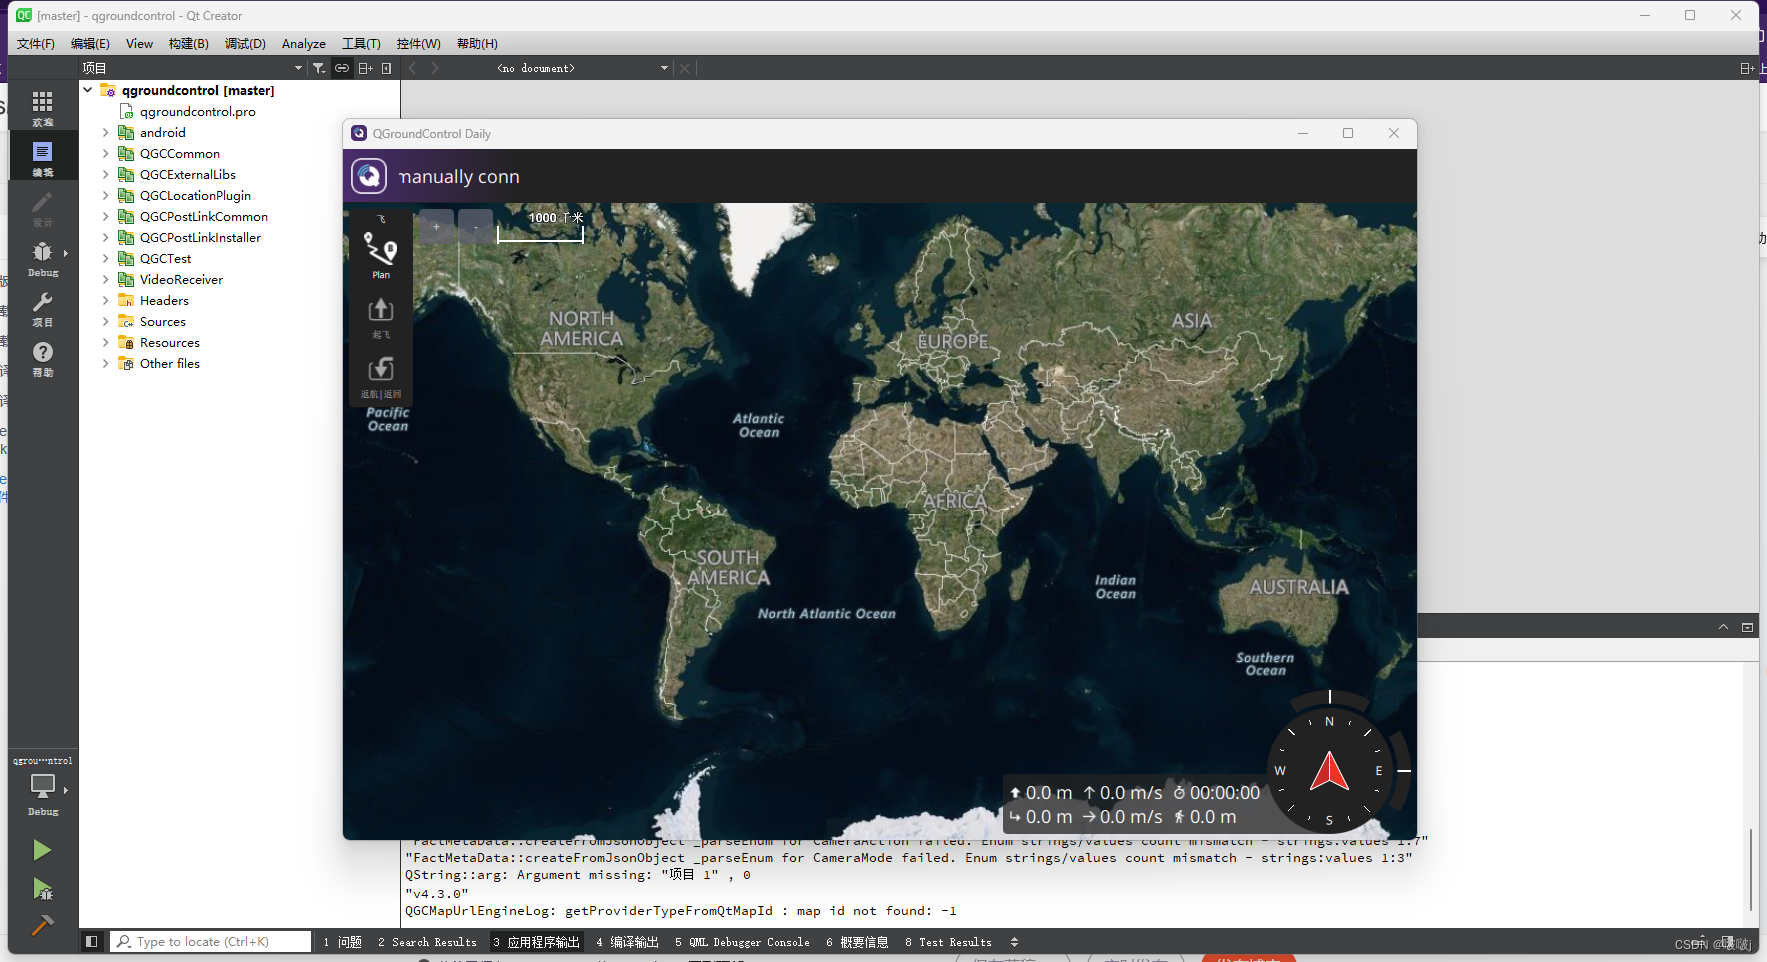Zoom out the map with minus button
Viewport: 1767px width, 962px height.
[x=475, y=226]
